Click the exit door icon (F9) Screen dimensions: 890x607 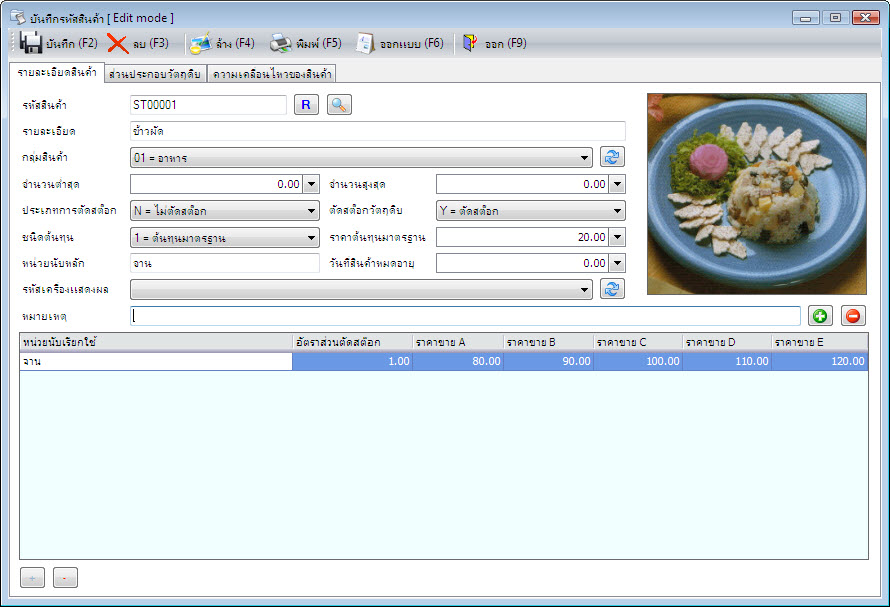click(x=470, y=43)
